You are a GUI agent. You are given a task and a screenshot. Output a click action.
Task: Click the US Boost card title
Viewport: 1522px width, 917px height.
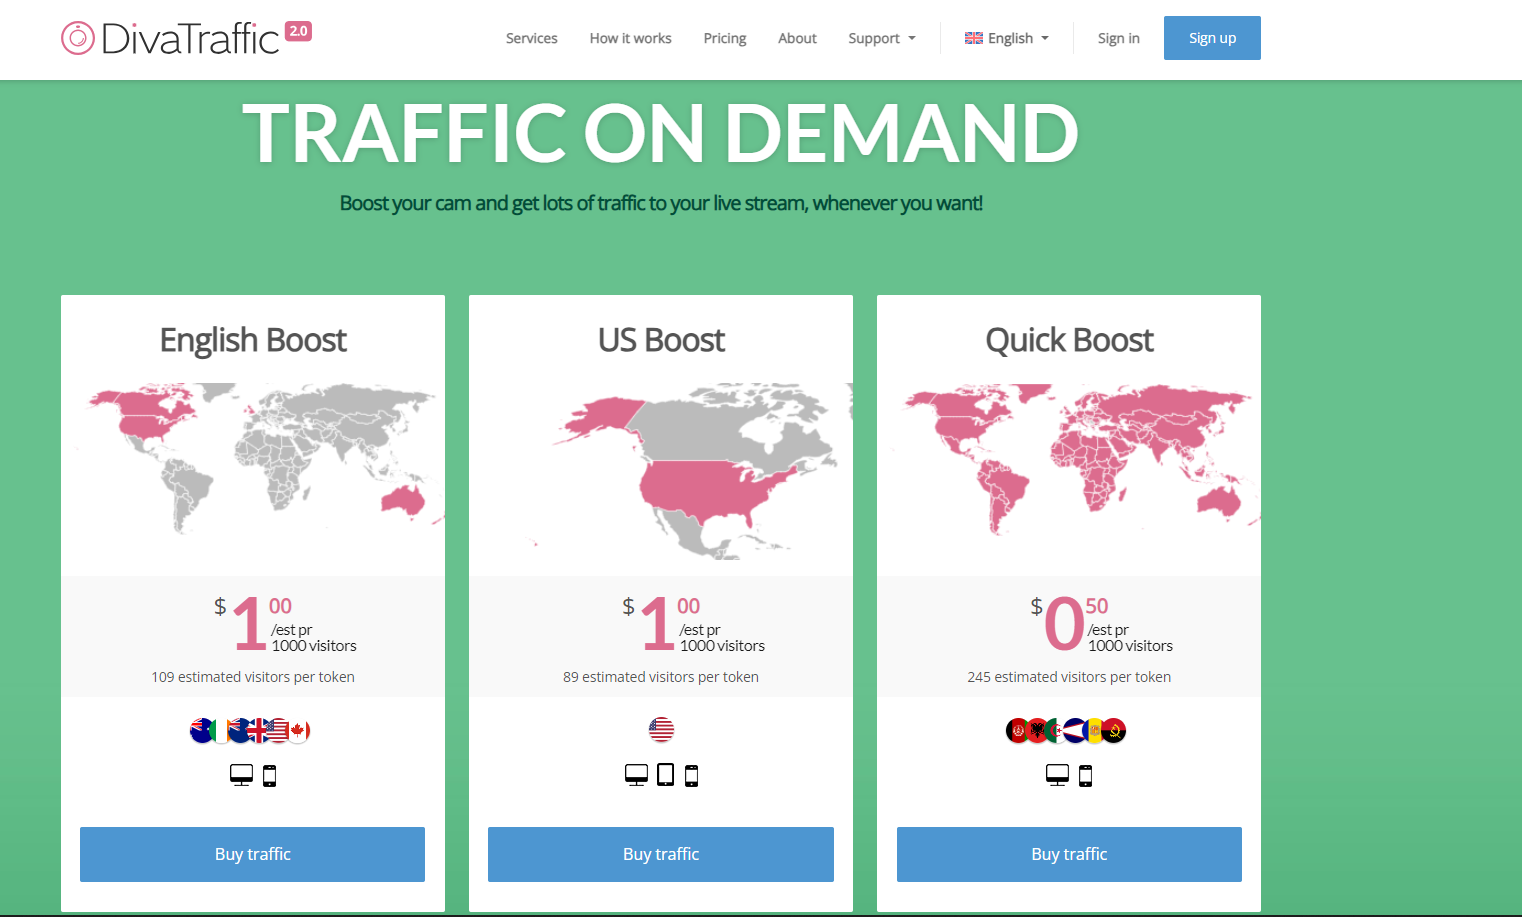[661, 340]
